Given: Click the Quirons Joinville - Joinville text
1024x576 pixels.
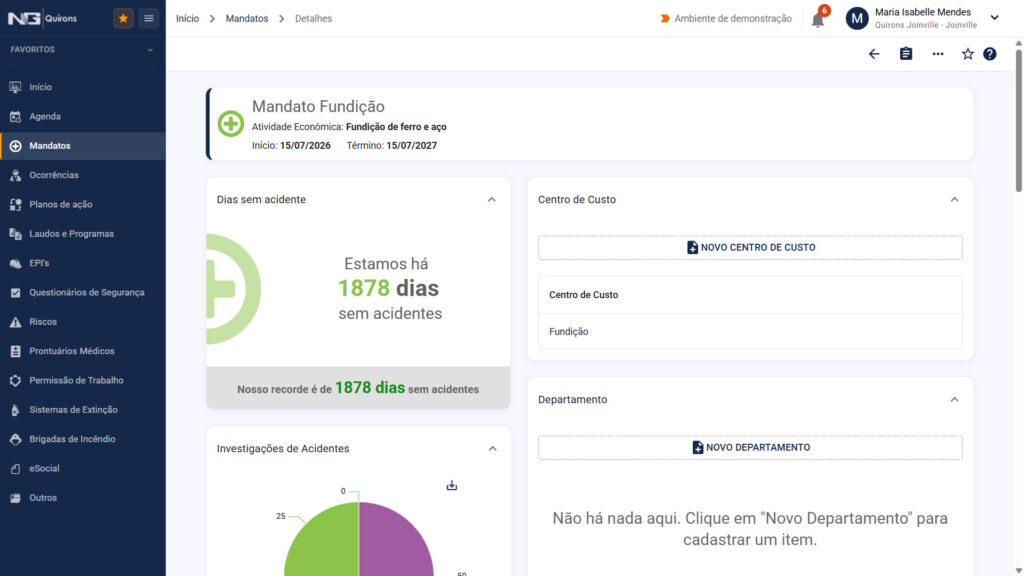Looking at the screenshot, I should click(926, 25).
